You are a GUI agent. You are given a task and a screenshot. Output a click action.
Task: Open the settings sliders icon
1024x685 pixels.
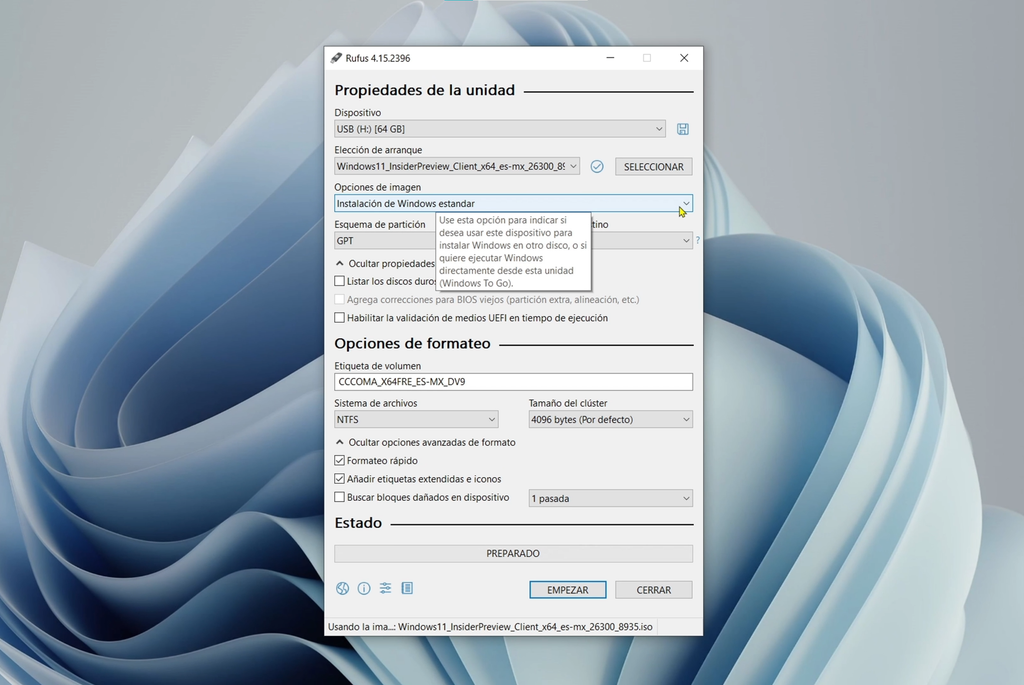click(385, 588)
